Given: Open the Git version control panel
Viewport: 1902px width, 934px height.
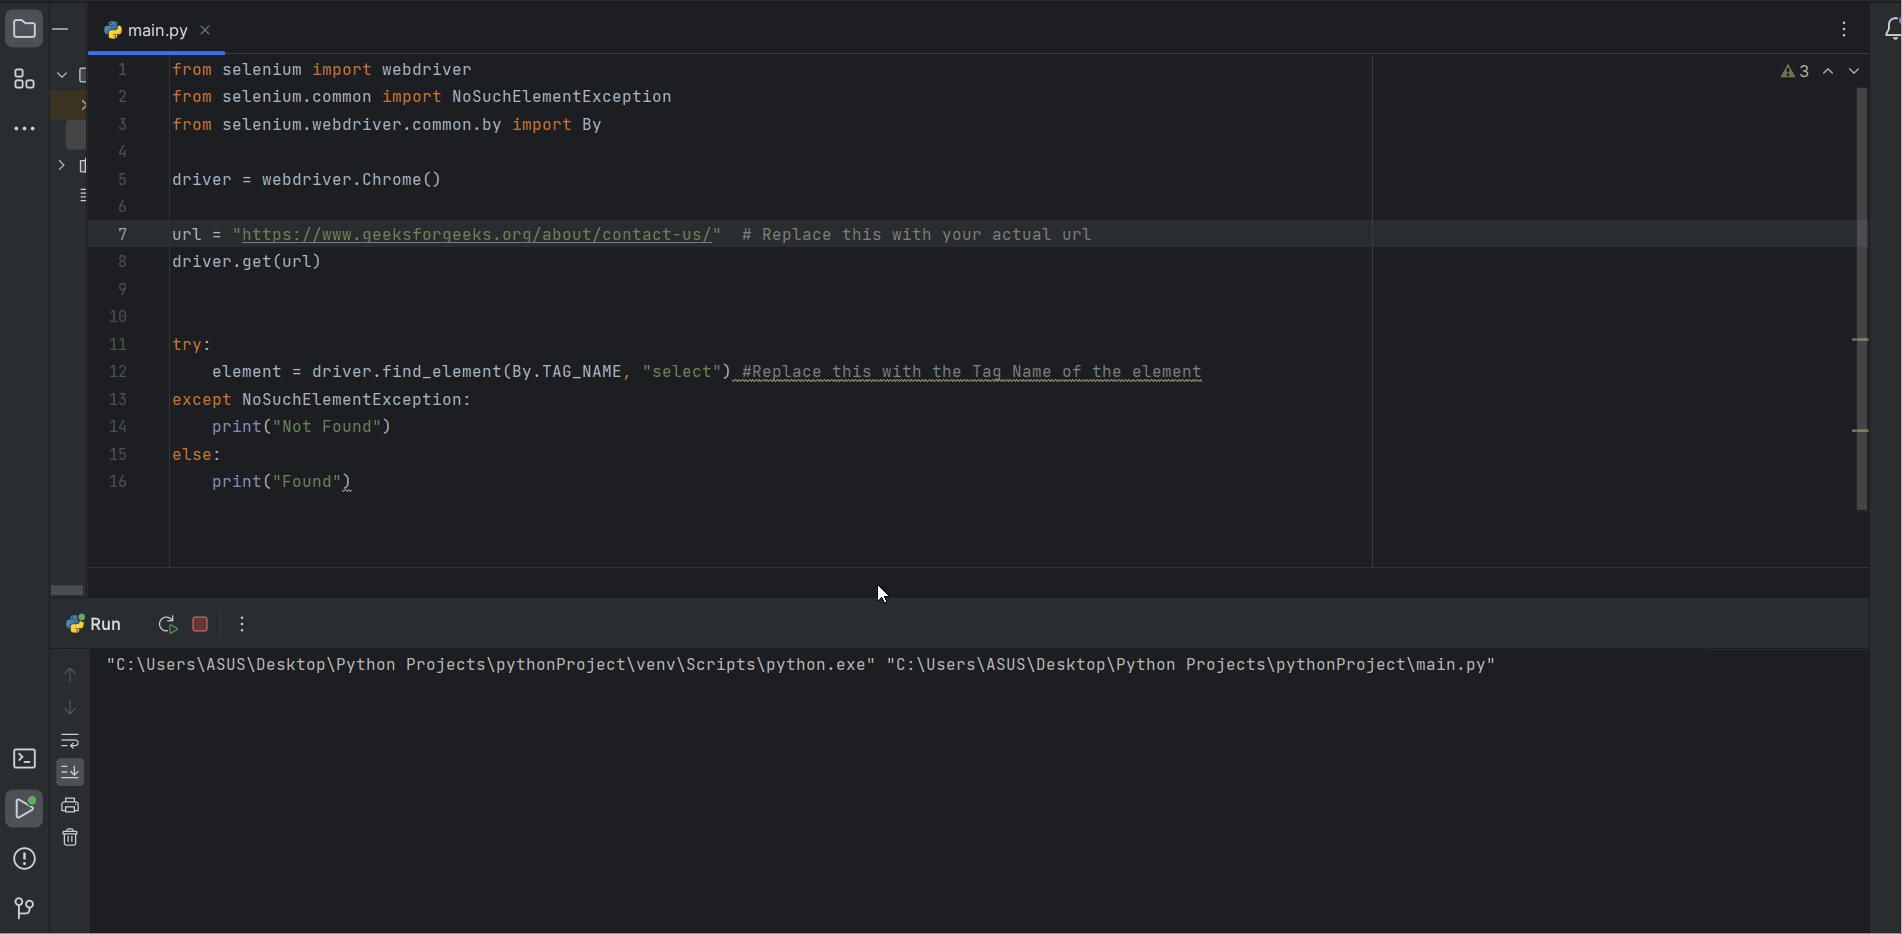Looking at the screenshot, I should pyautogui.click(x=24, y=908).
